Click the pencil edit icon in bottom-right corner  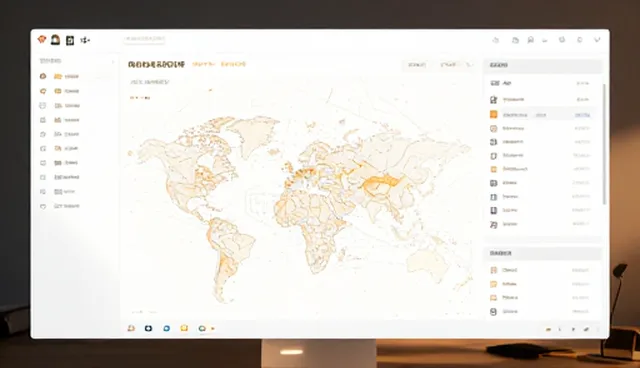[587, 329]
